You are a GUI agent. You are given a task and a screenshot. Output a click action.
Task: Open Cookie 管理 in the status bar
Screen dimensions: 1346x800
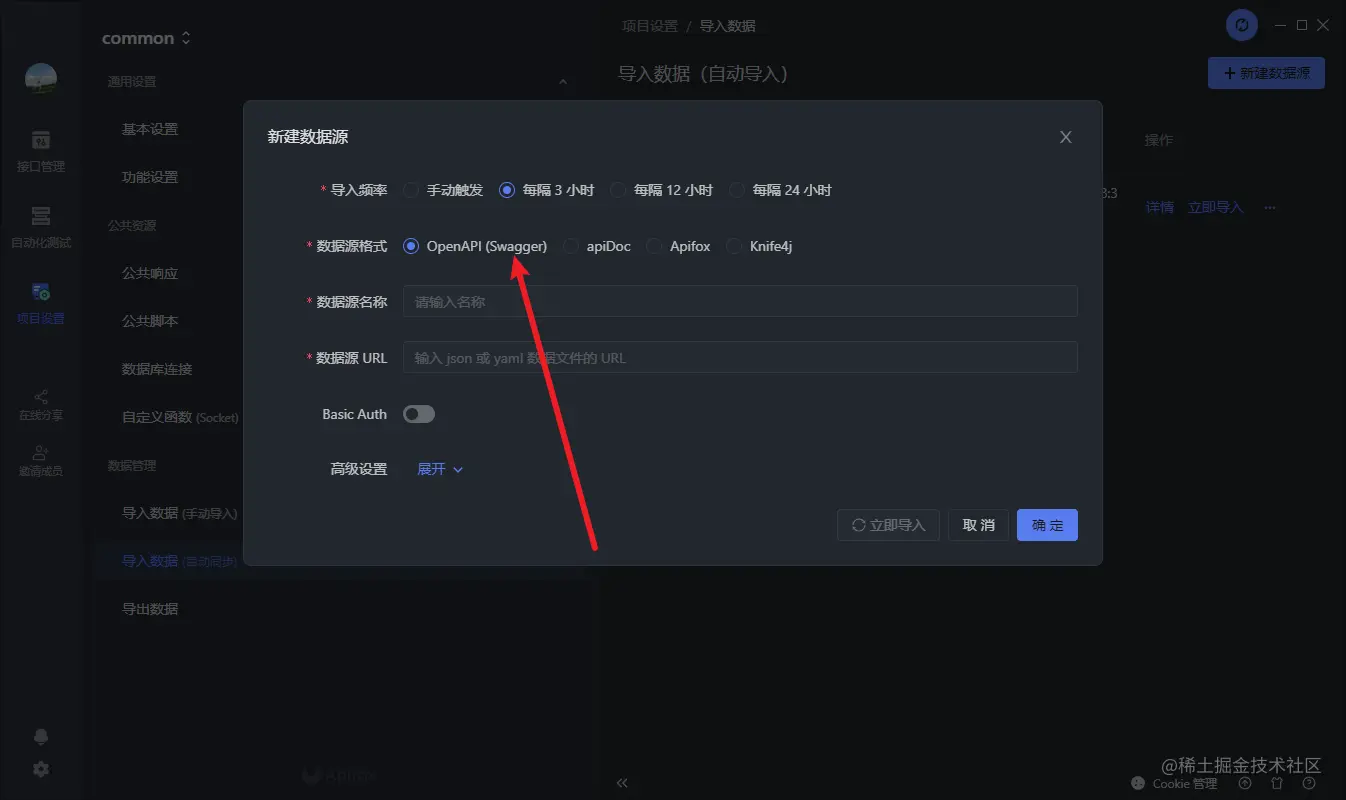click(x=1174, y=783)
